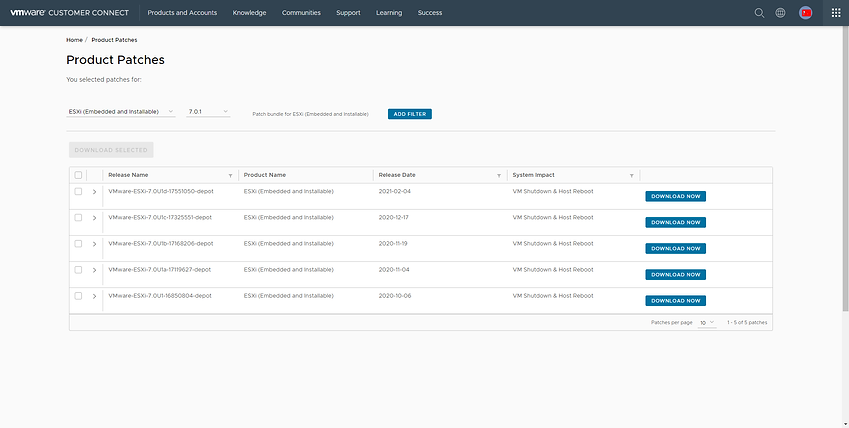The width and height of the screenshot is (849, 428).
Task: Expand details for 7.0U1-16850804 row
Action: pos(94,296)
